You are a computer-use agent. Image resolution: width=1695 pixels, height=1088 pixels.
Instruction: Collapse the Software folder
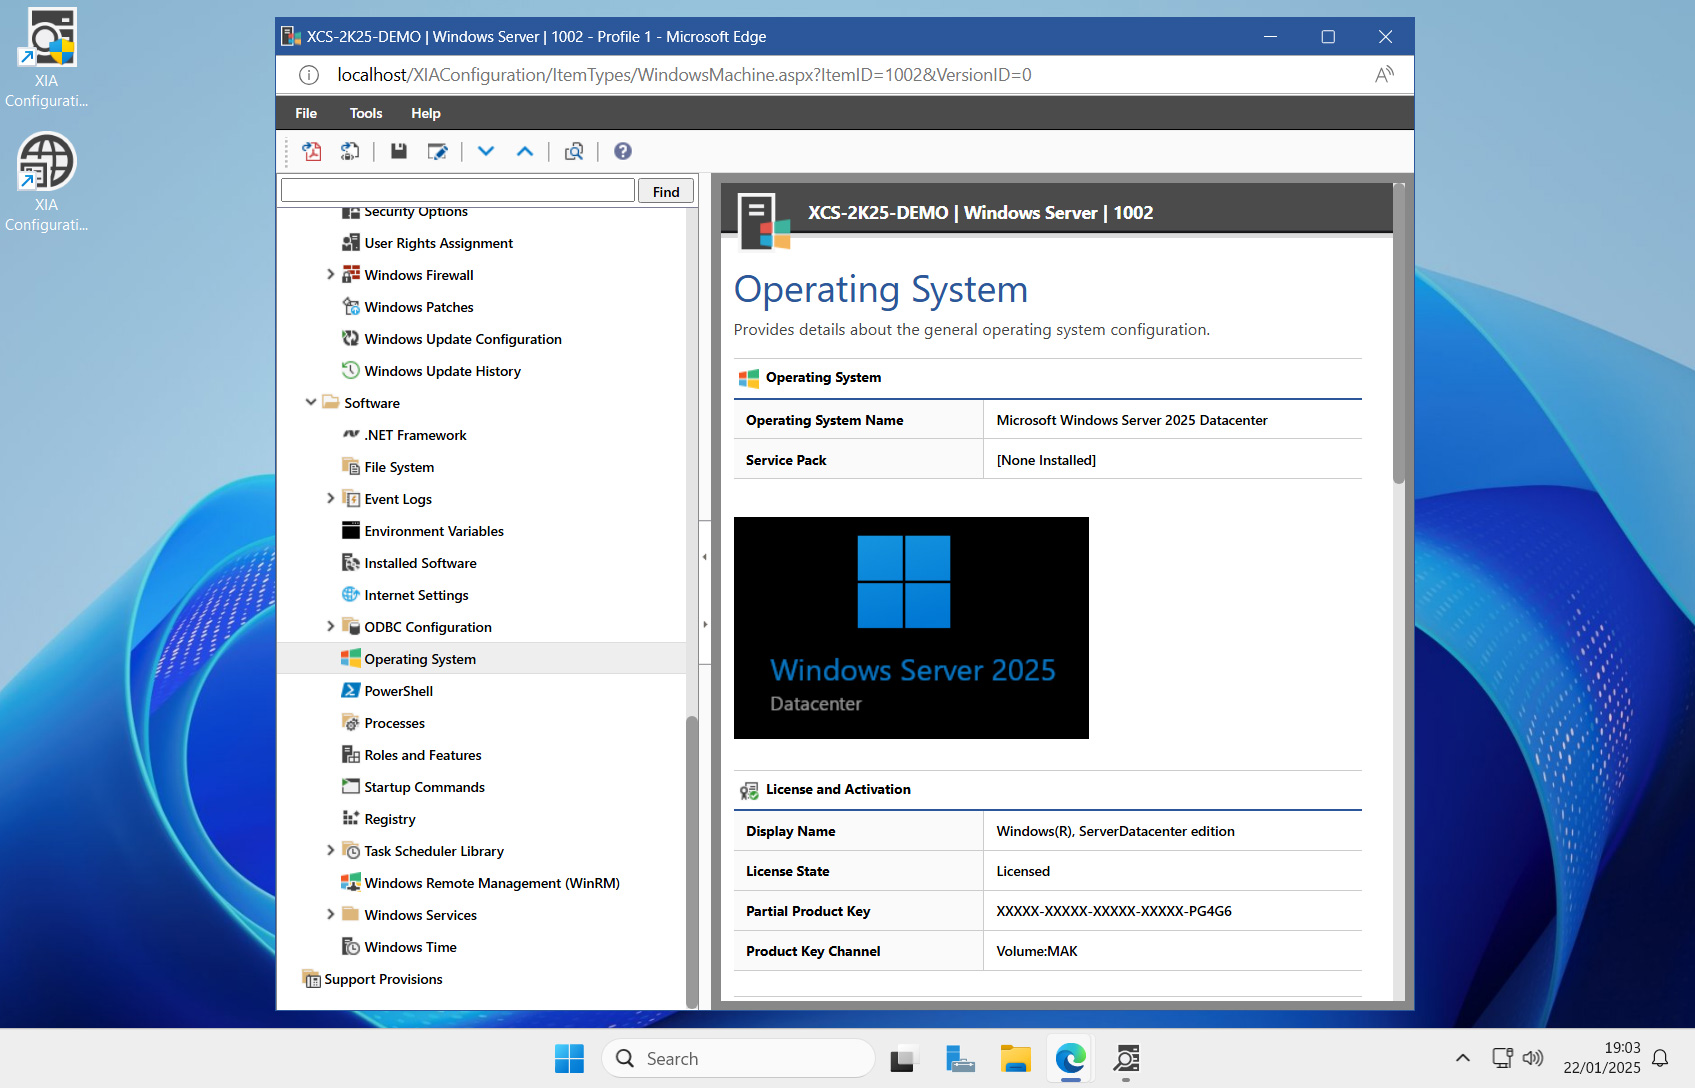click(310, 402)
